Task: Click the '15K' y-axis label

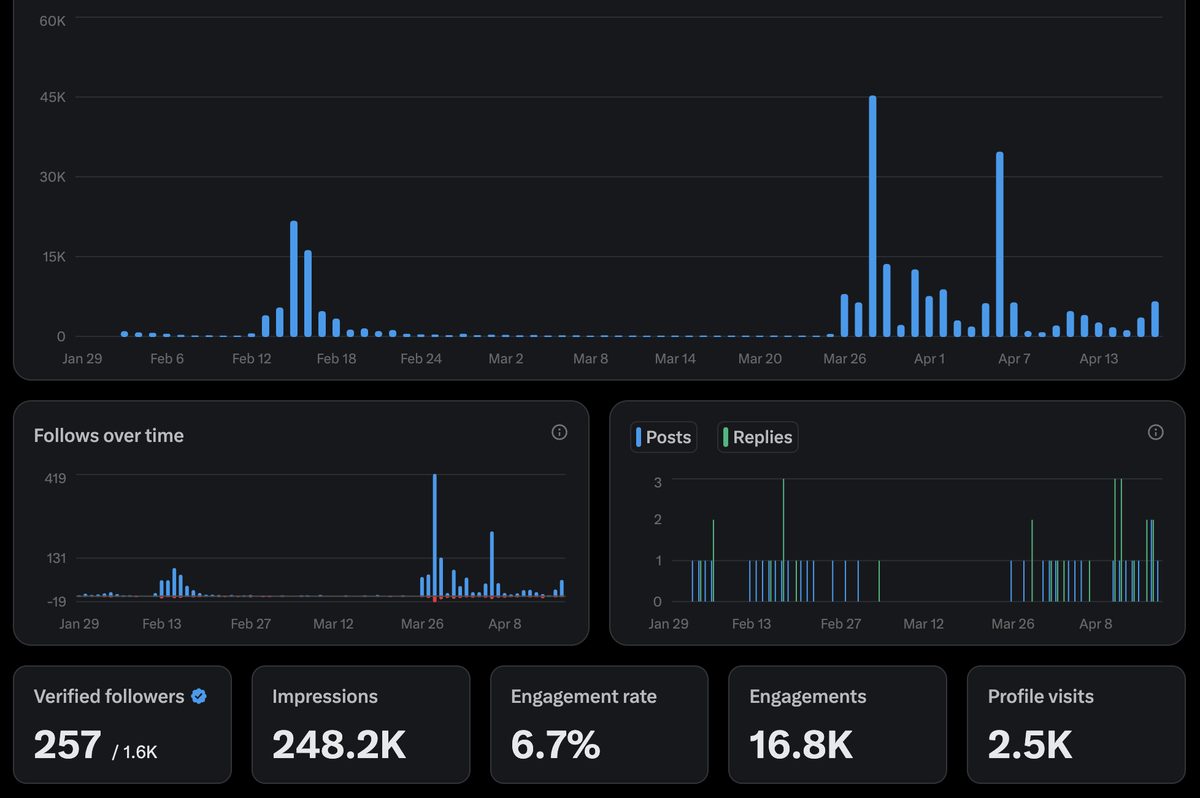Action: point(53,257)
